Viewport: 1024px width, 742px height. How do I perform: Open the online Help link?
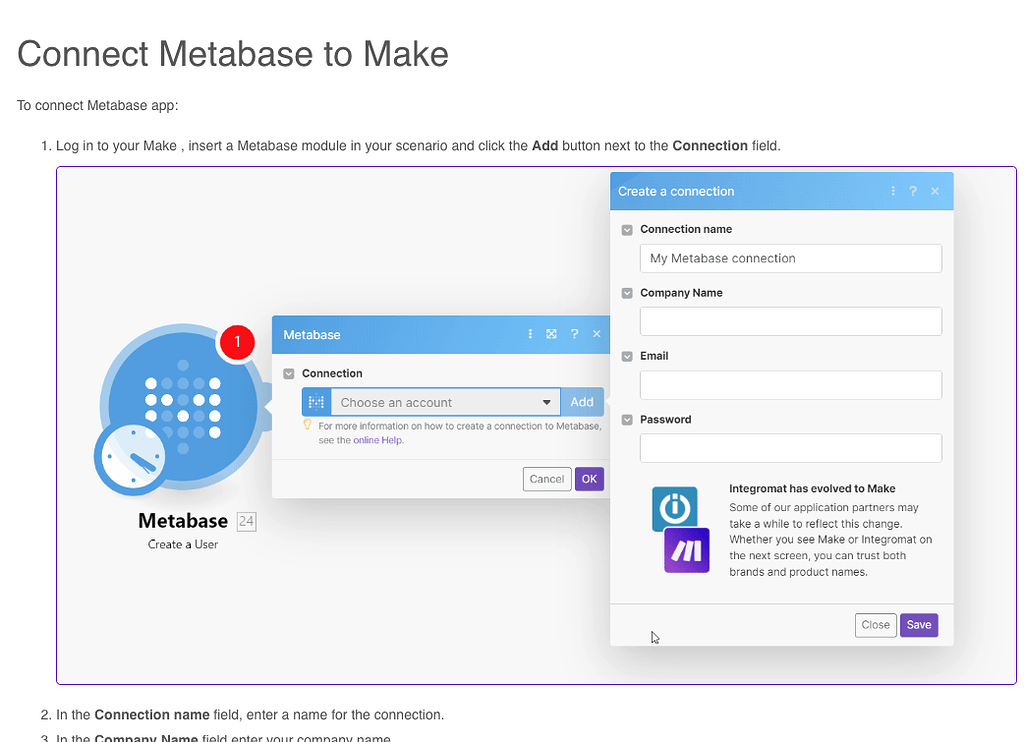378,439
